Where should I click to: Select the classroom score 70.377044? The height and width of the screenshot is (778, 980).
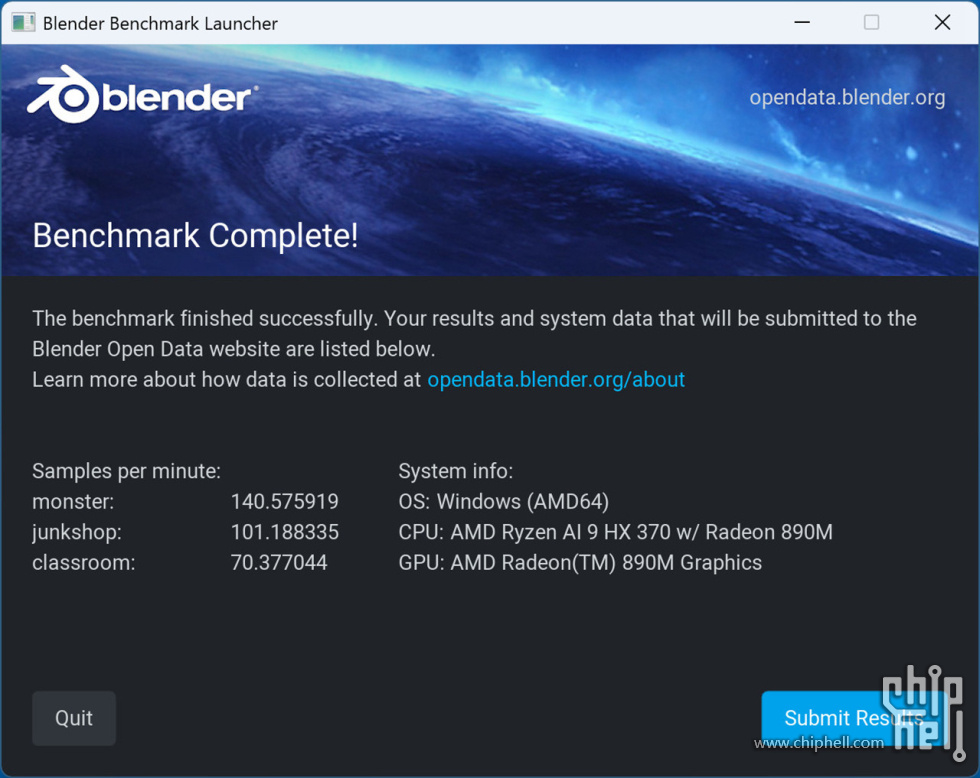279,562
